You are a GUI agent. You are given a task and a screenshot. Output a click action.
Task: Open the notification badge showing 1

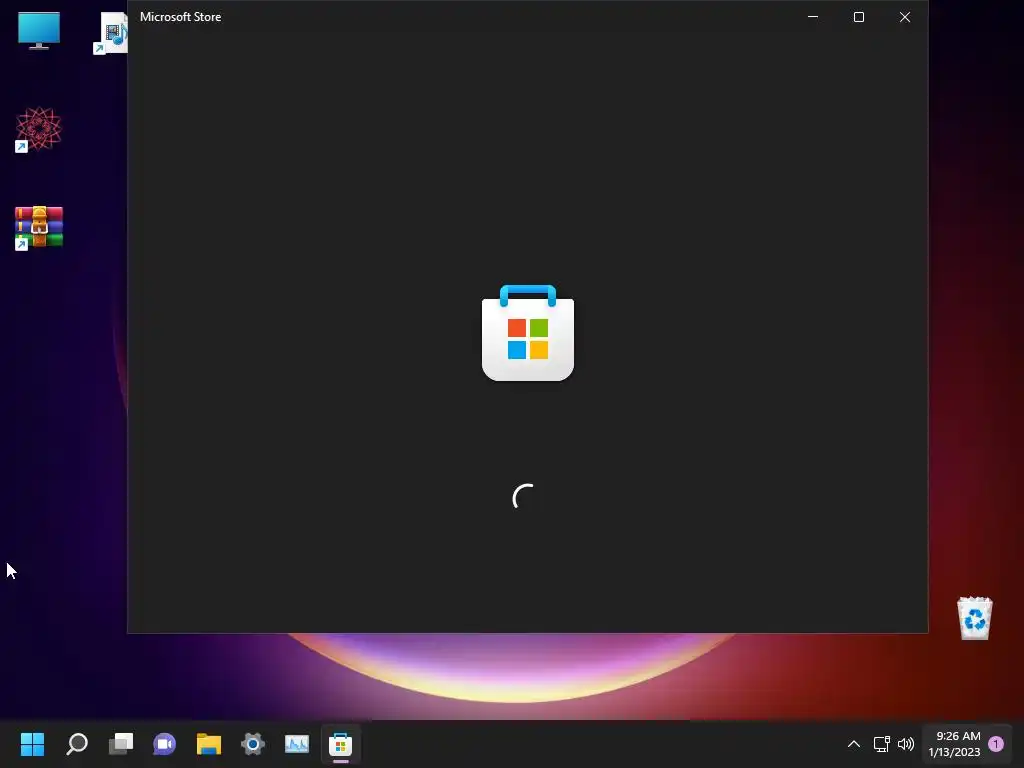click(996, 744)
